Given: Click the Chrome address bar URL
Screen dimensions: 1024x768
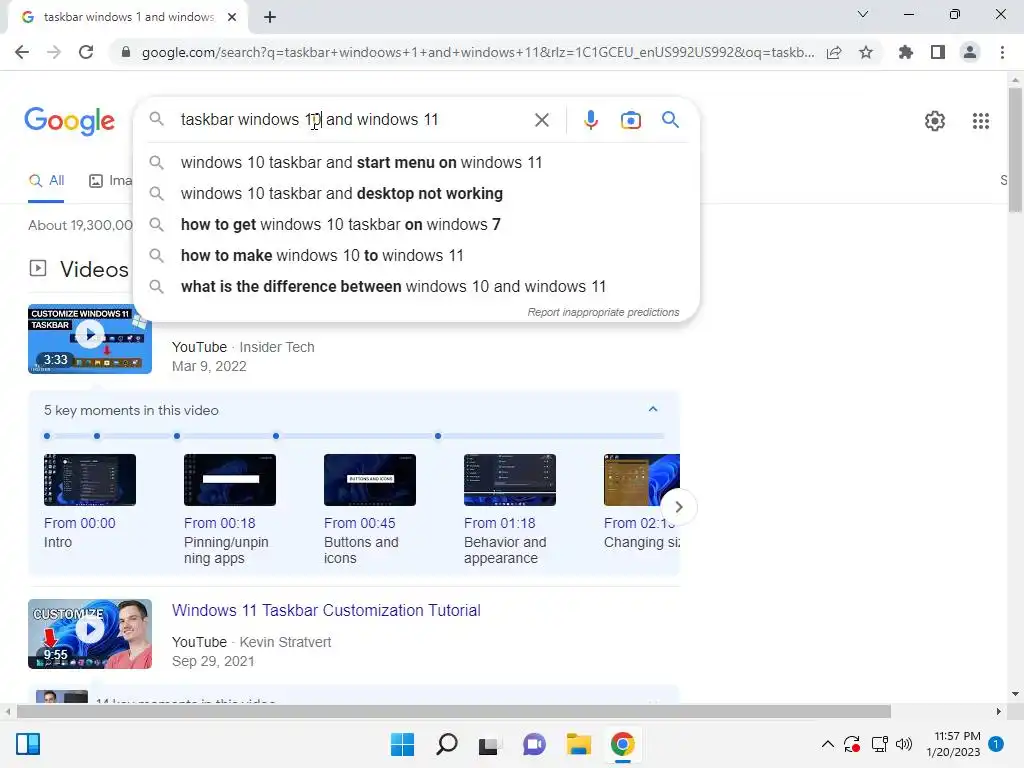Looking at the screenshot, I should pyautogui.click(x=478, y=52).
